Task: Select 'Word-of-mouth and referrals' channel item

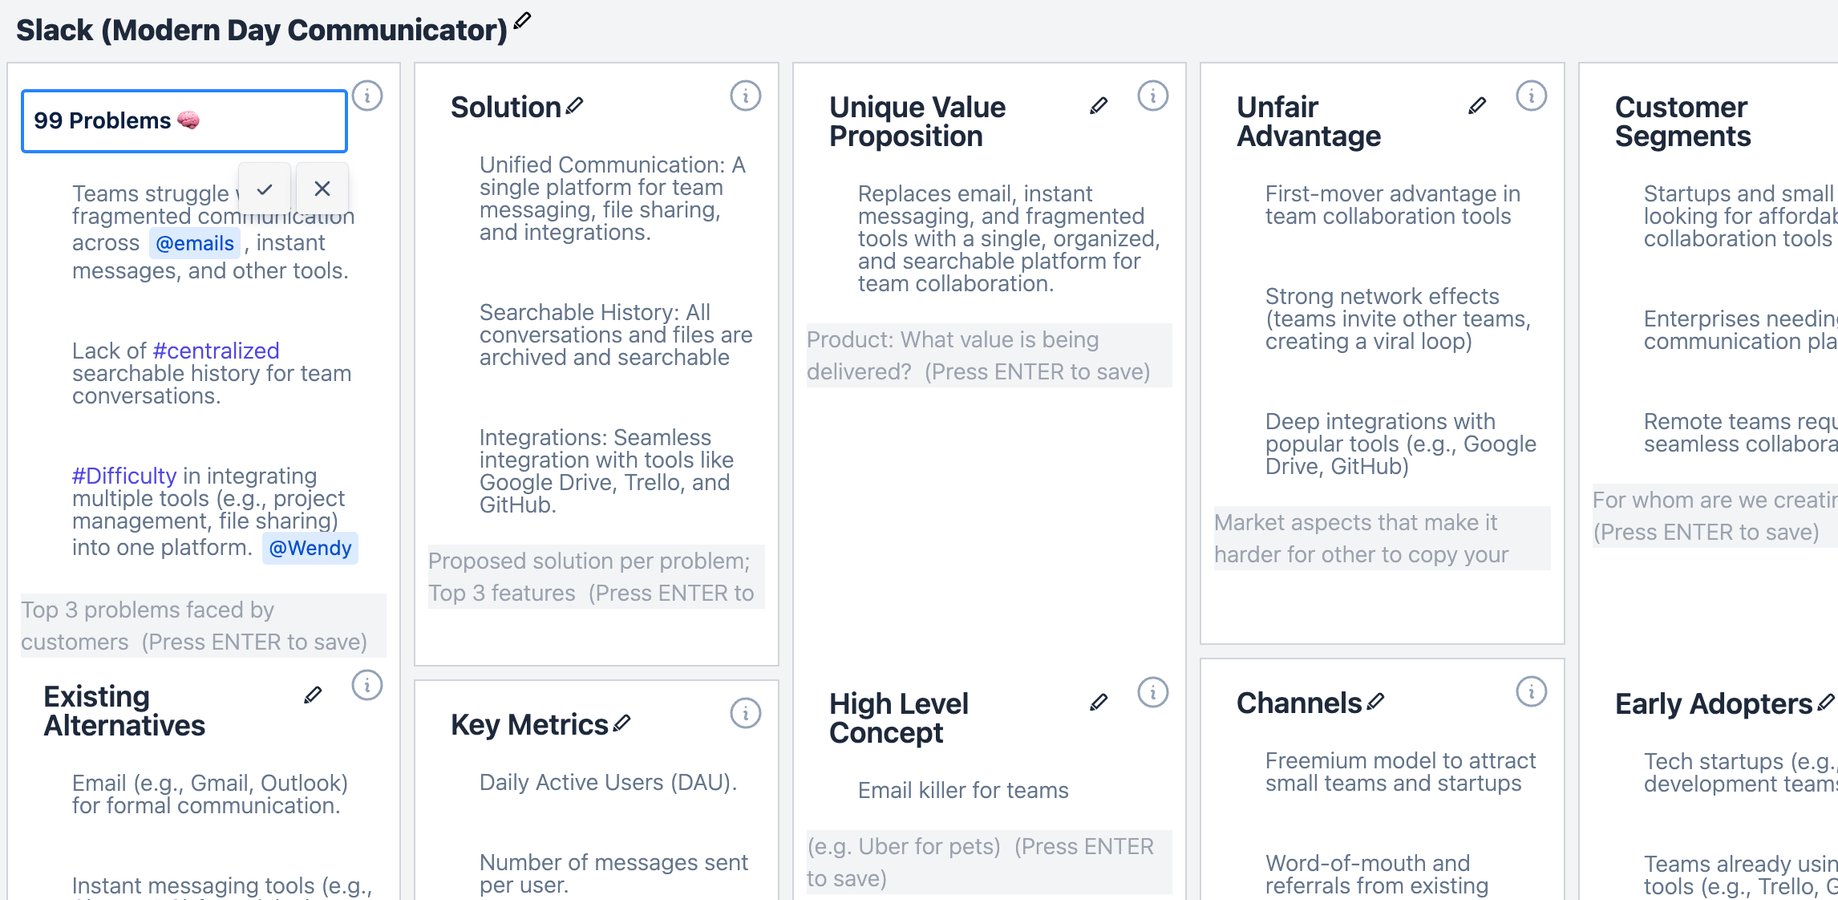Action: [1377, 875]
